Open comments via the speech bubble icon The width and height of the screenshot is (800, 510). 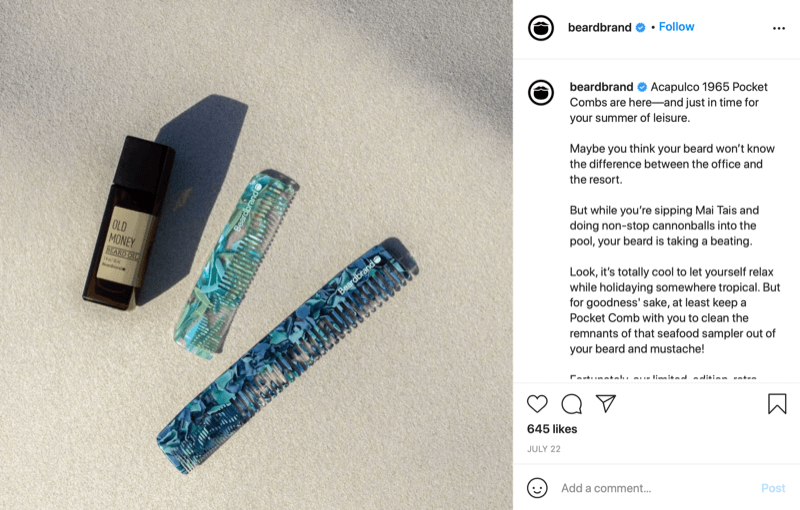point(571,404)
